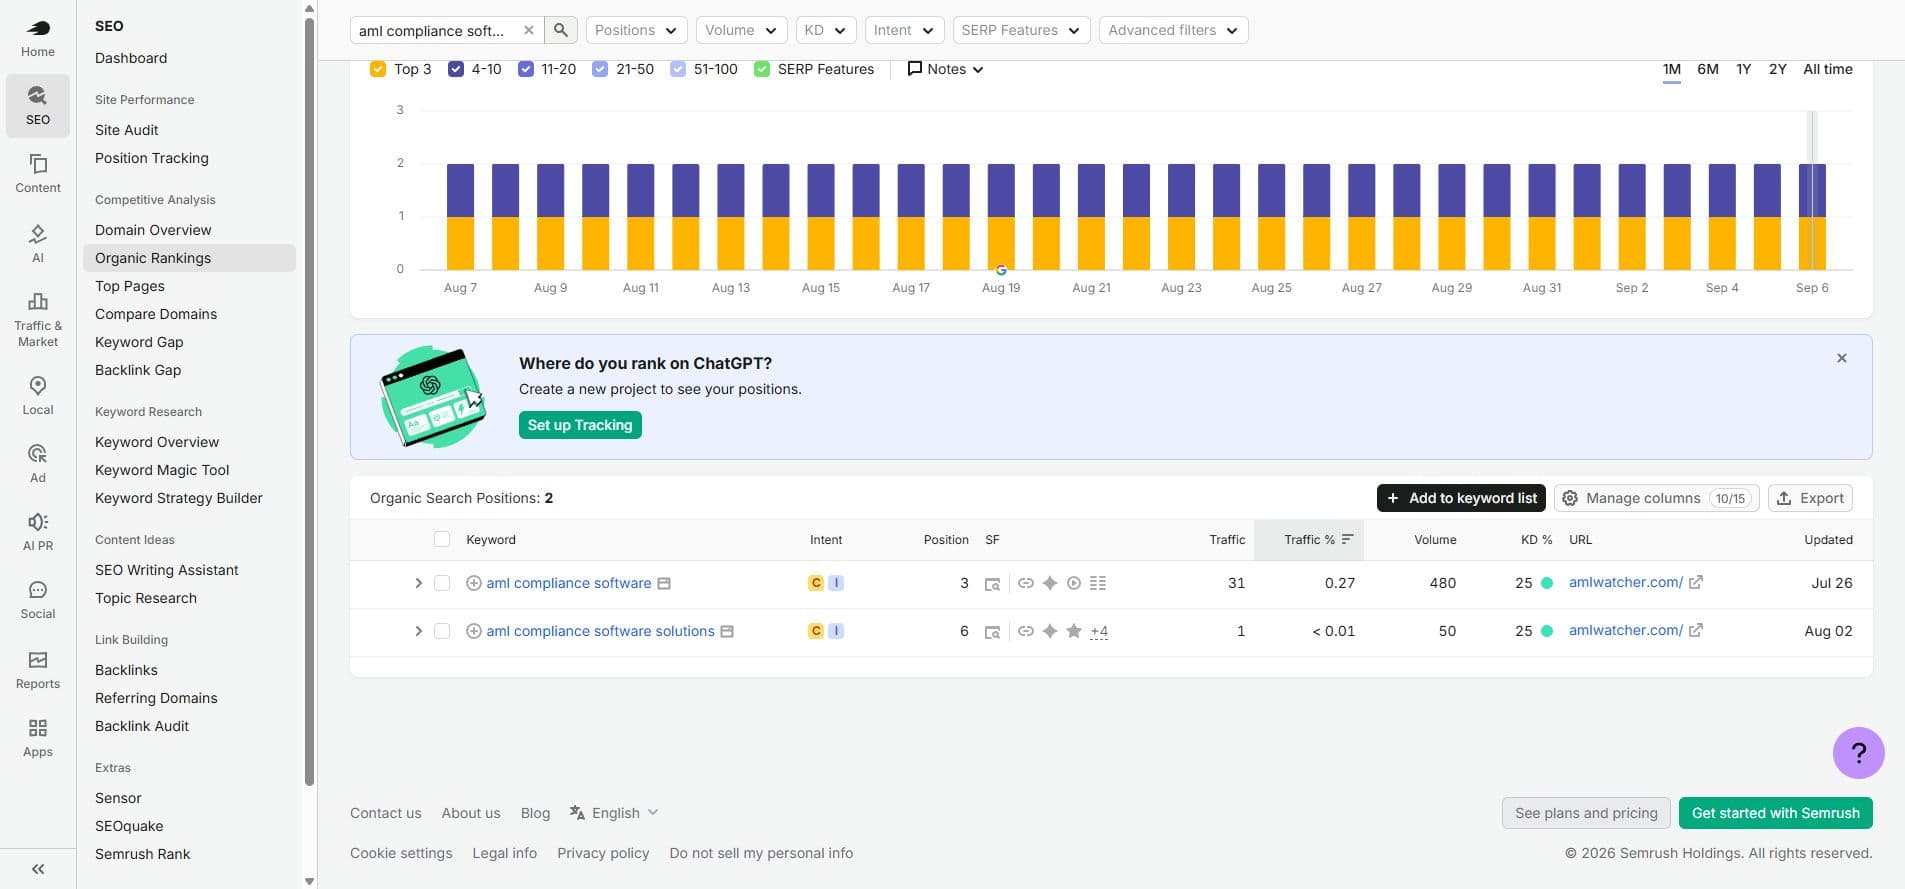Open the Ad section icon

(x=38, y=464)
